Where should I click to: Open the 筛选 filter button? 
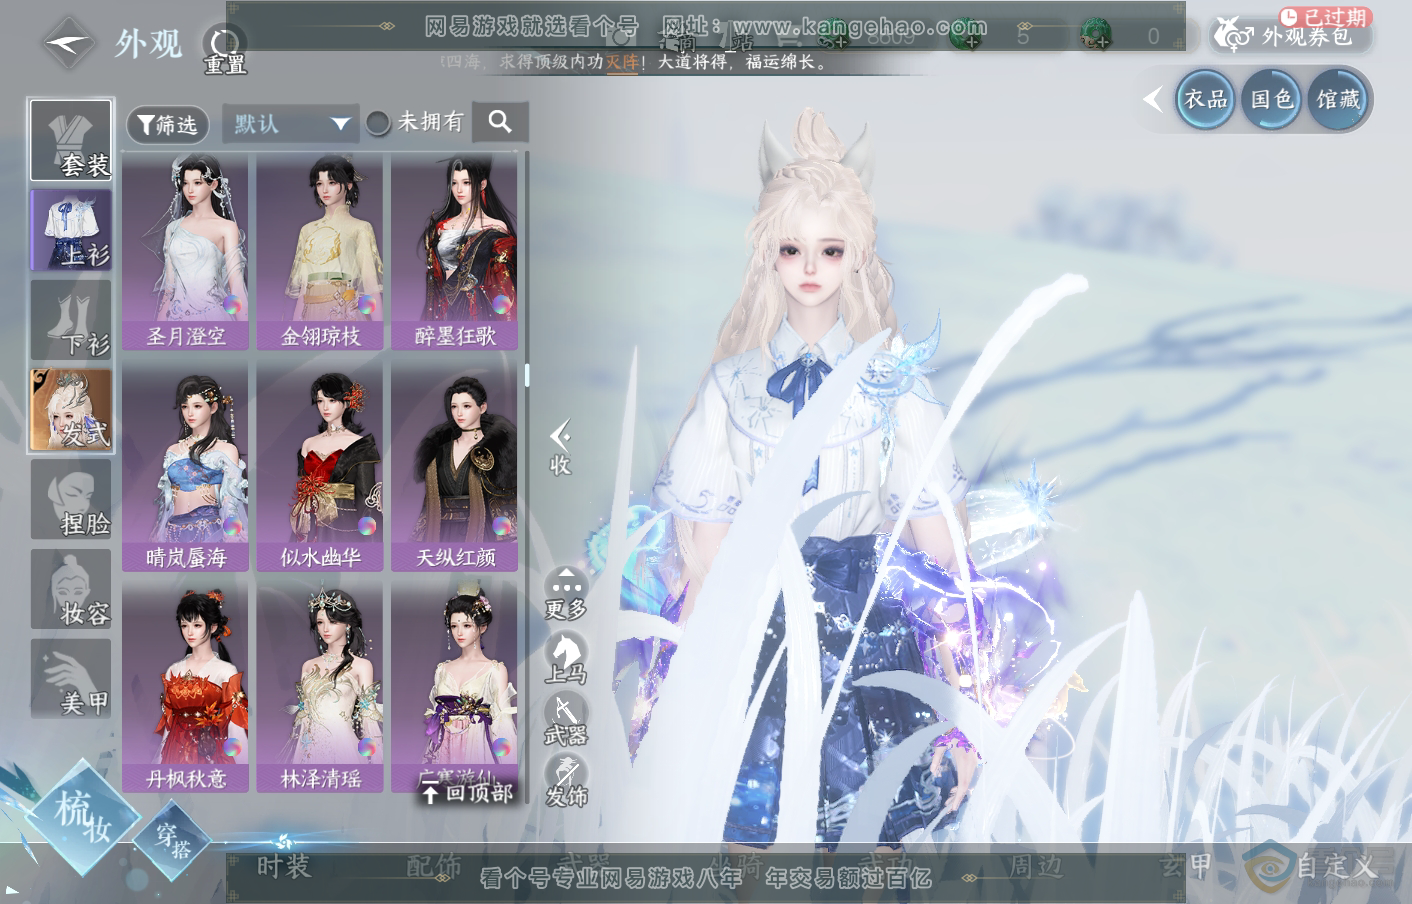(x=167, y=125)
